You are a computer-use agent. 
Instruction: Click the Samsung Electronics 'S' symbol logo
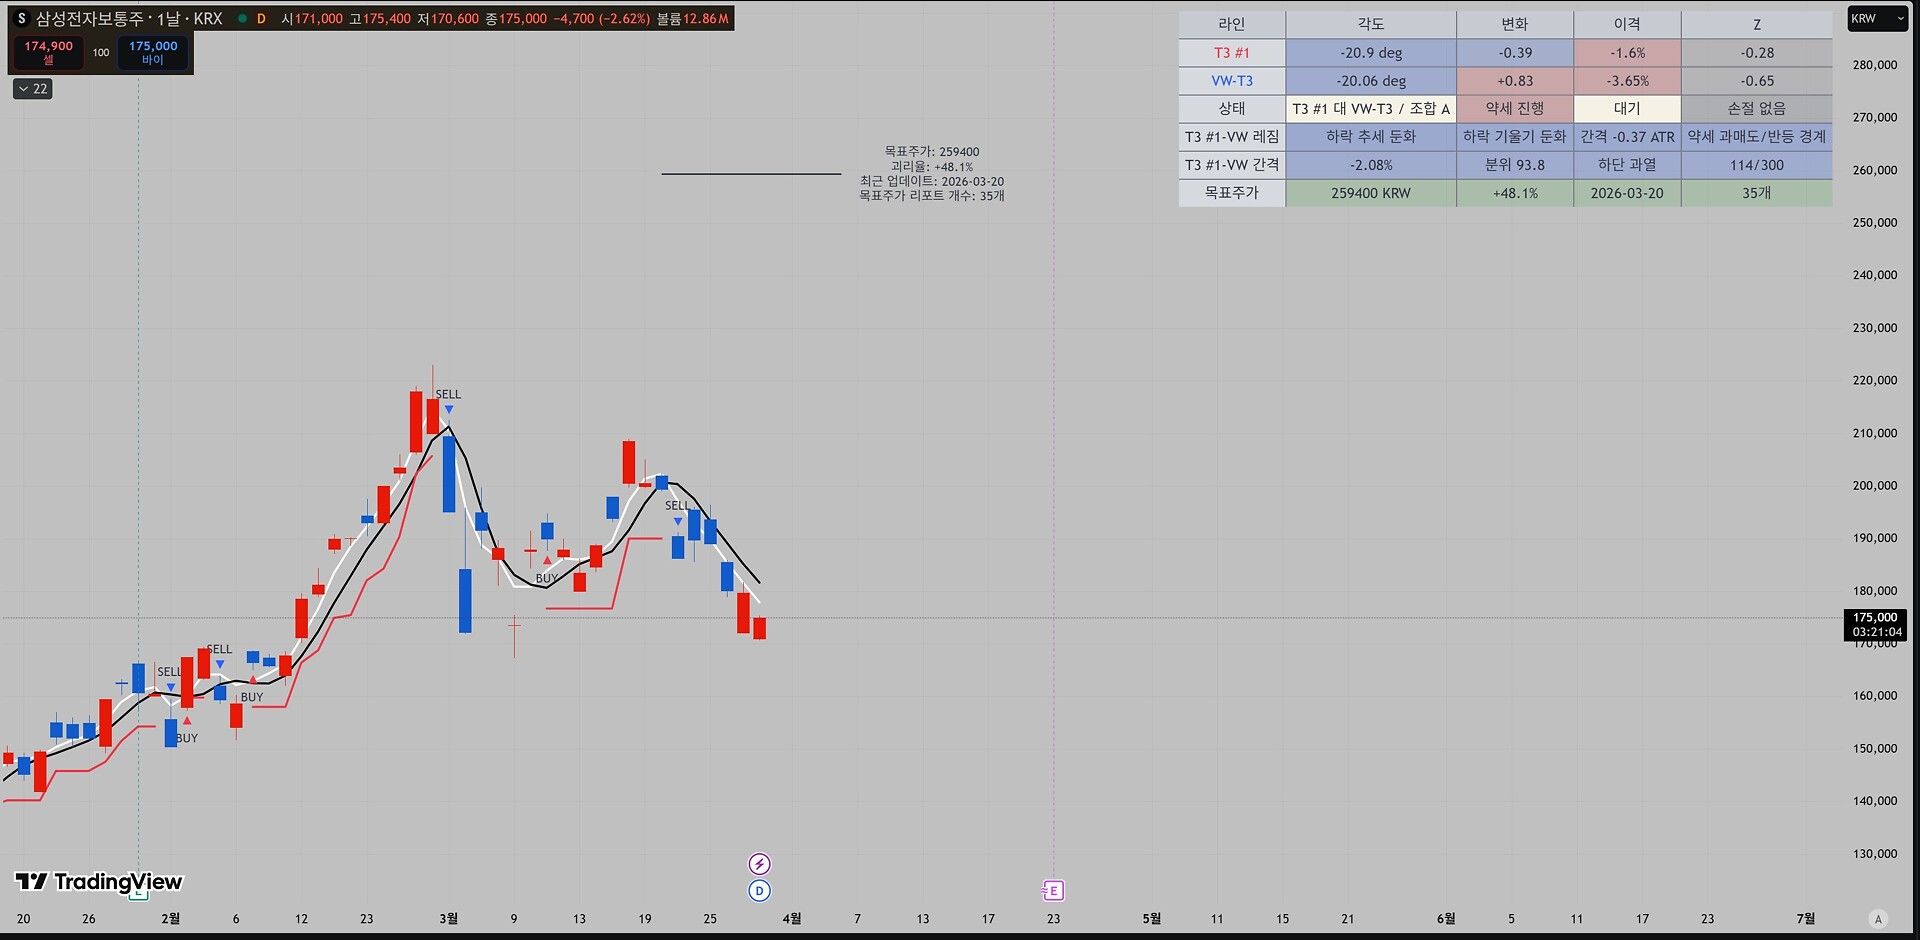(x=22, y=19)
